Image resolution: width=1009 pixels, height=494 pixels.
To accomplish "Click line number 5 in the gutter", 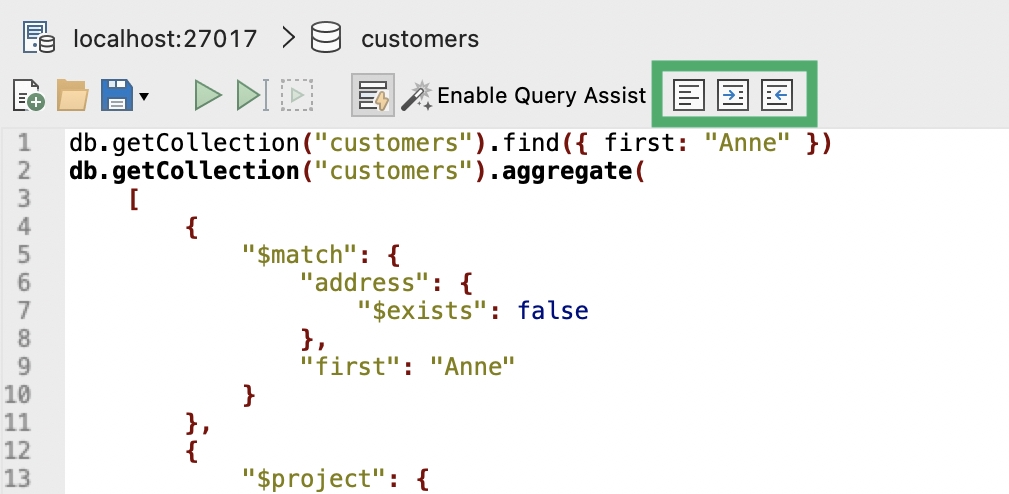I will (x=24, y=255).
